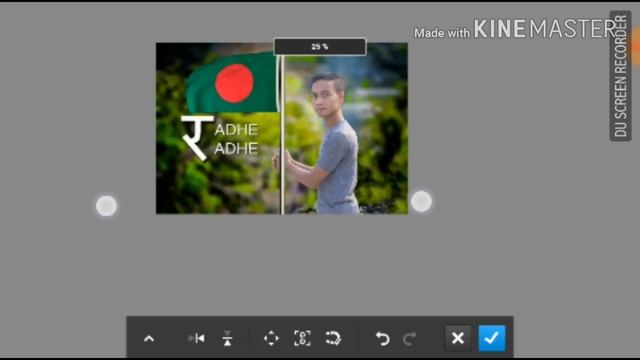Confirm the edit with the blue checkmark
Viewport: 640px width, 360px height.
(492, 338)
